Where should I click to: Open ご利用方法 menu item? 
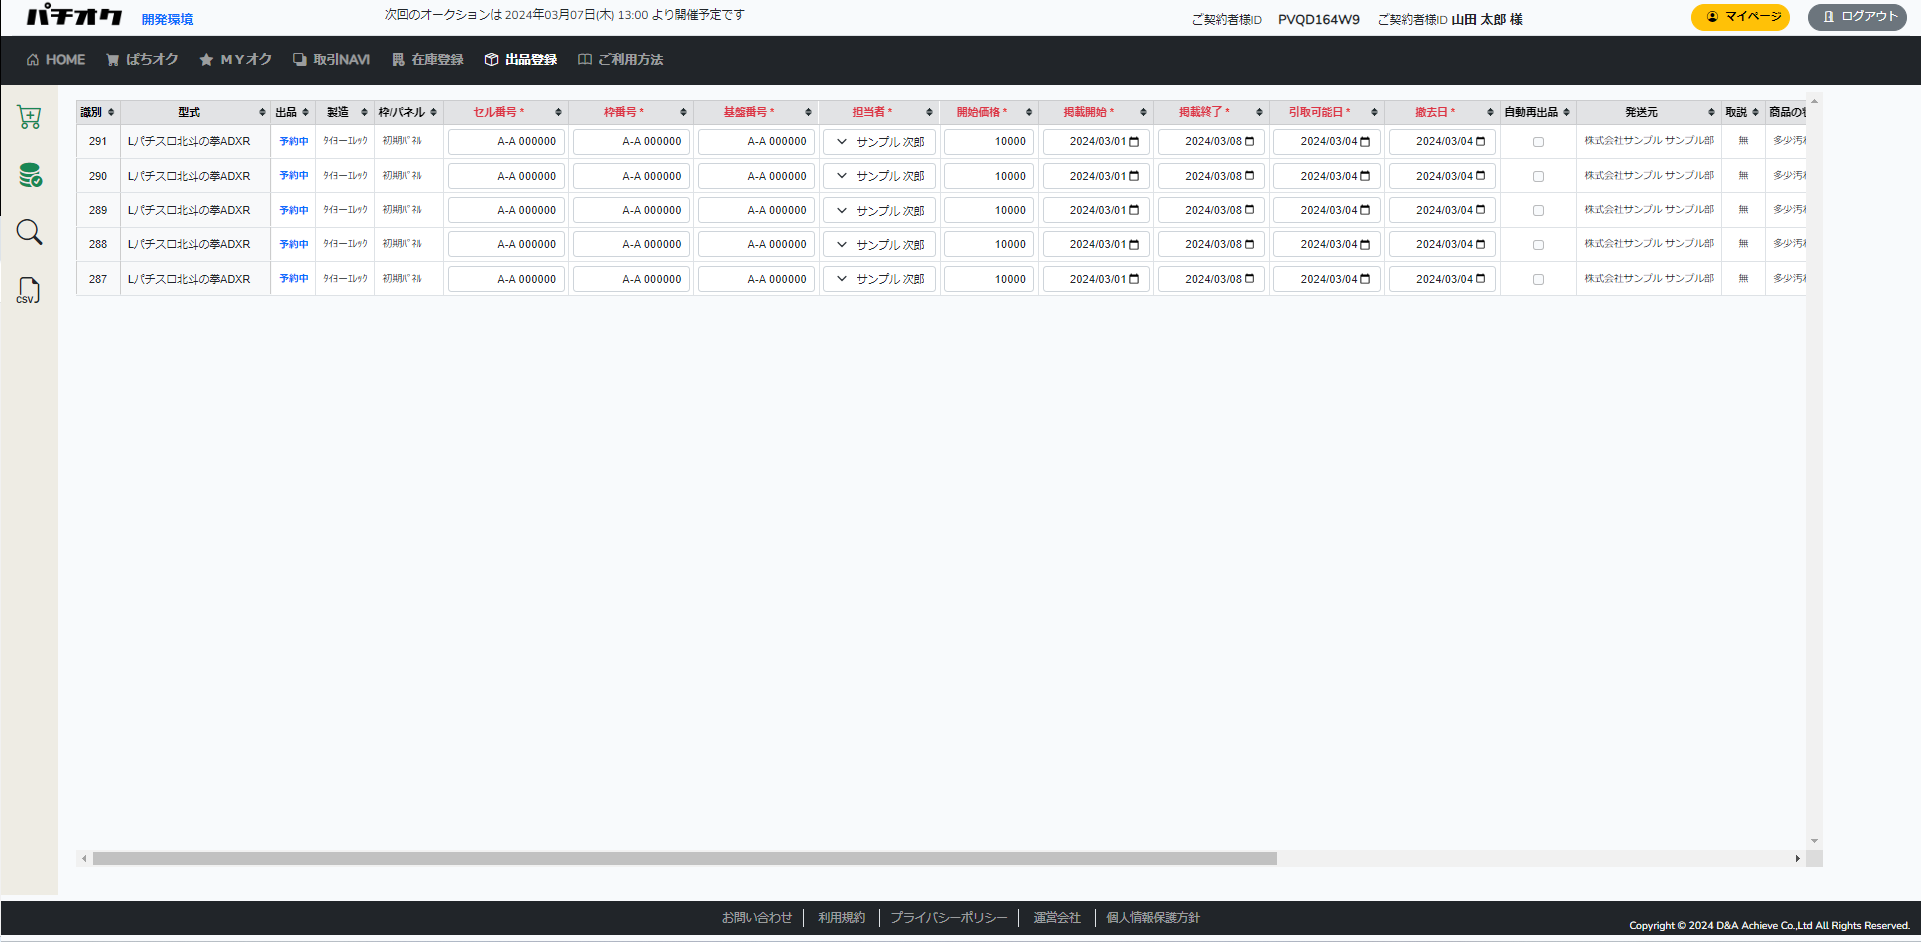[620, 60]
